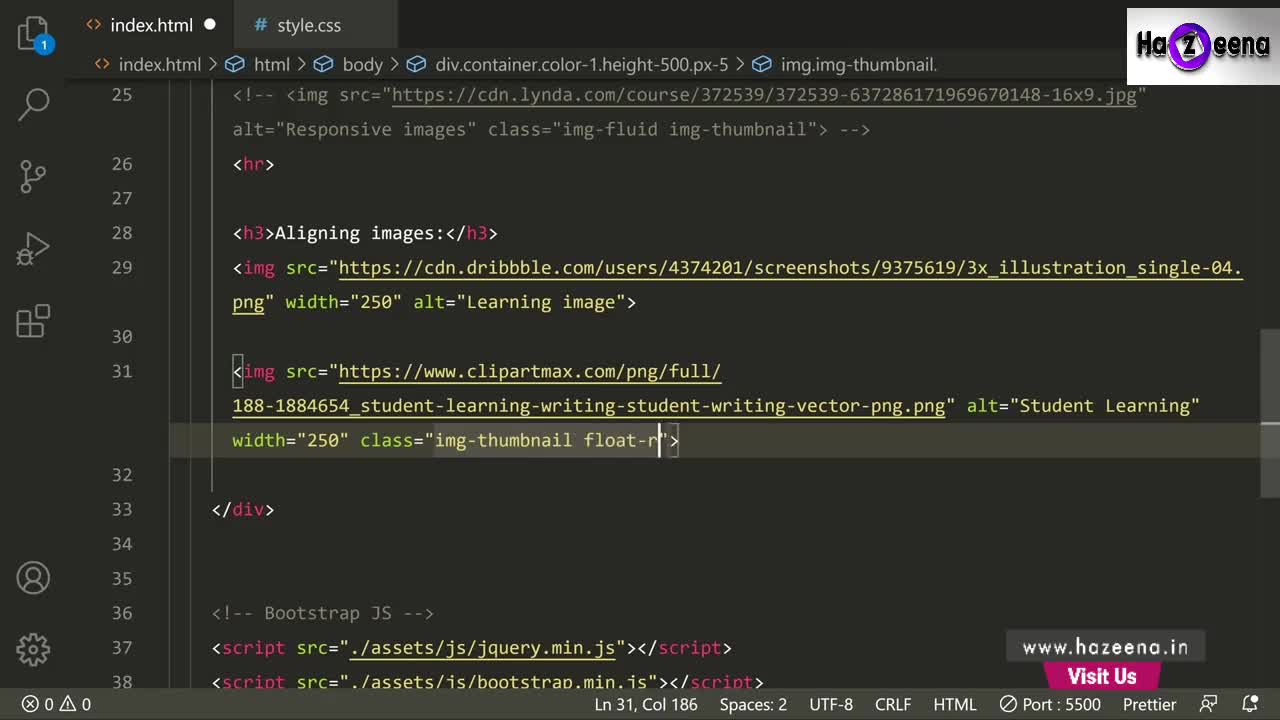Open the notifications bell icon
The width and height of the screenshot is (1280, 720).
point(1250,704)
